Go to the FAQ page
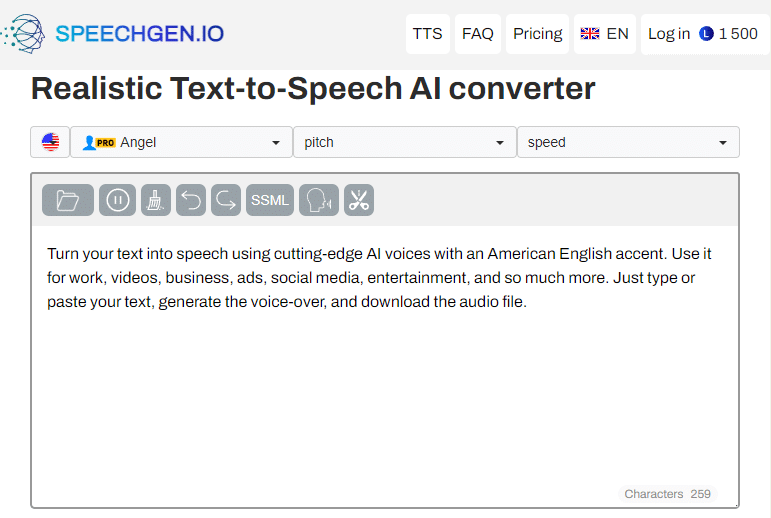 (x=478, y=34)
